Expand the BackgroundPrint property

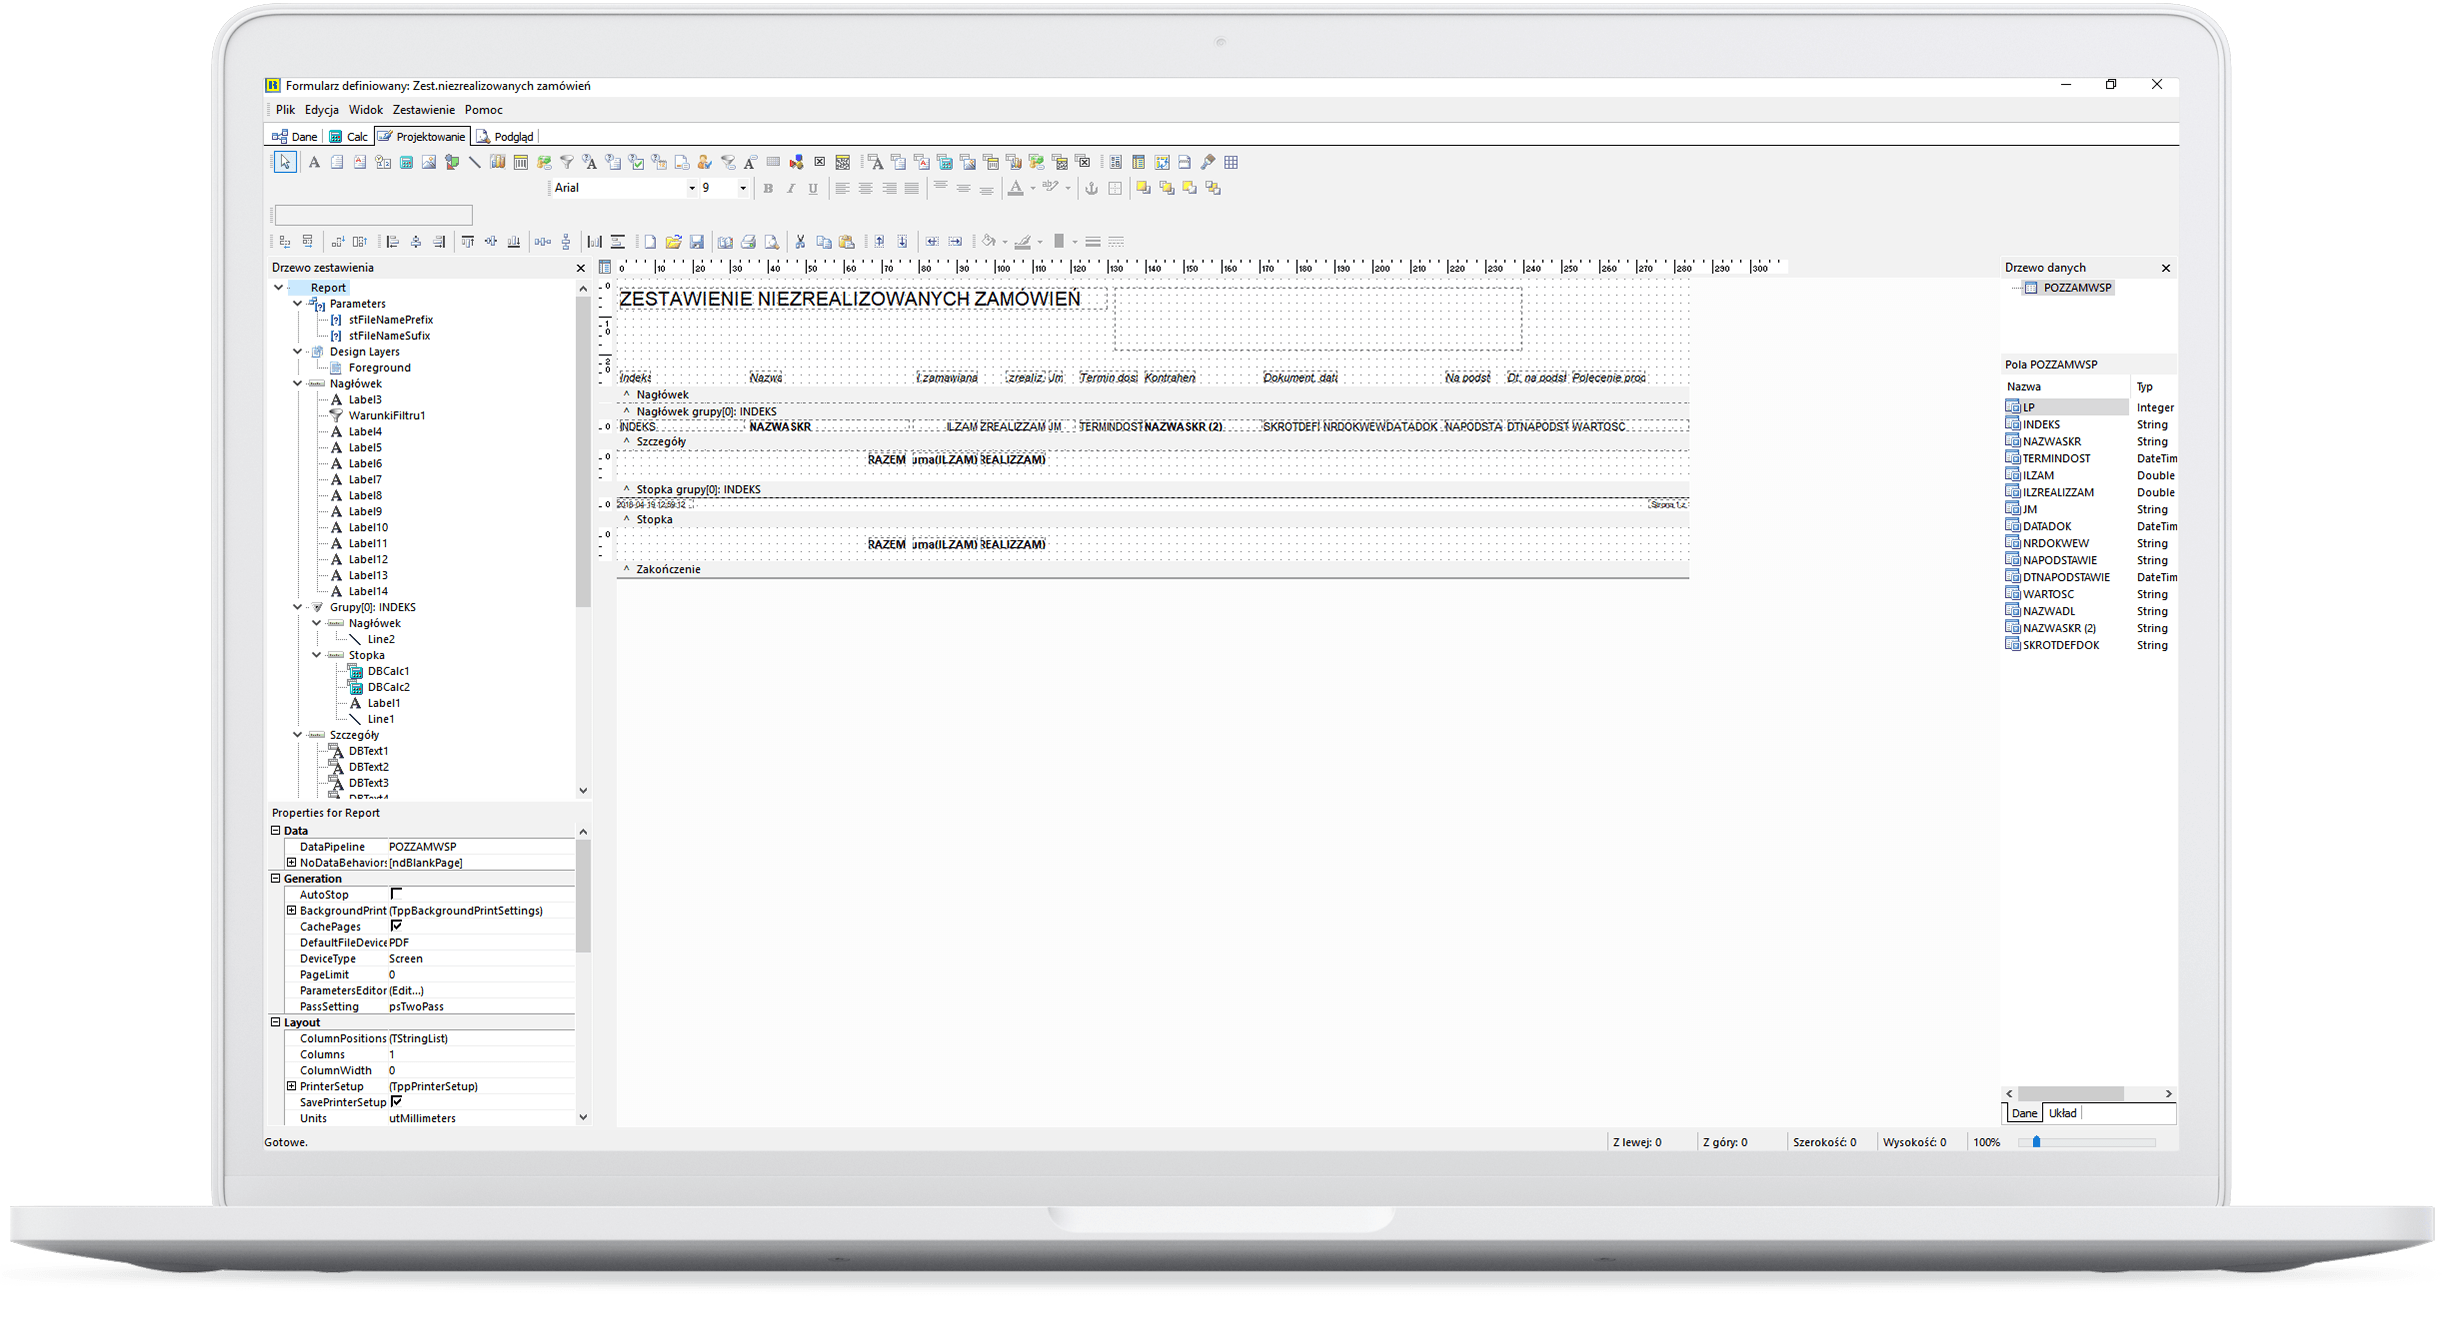(x=291, y=910)
